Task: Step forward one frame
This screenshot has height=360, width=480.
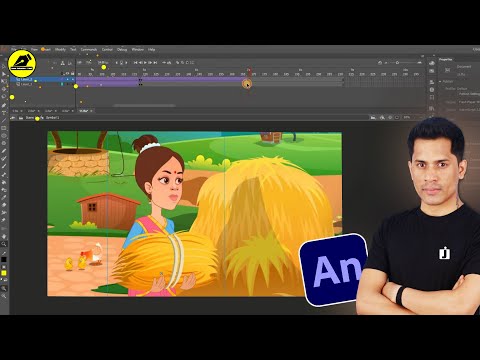Action: click(150, 63)
